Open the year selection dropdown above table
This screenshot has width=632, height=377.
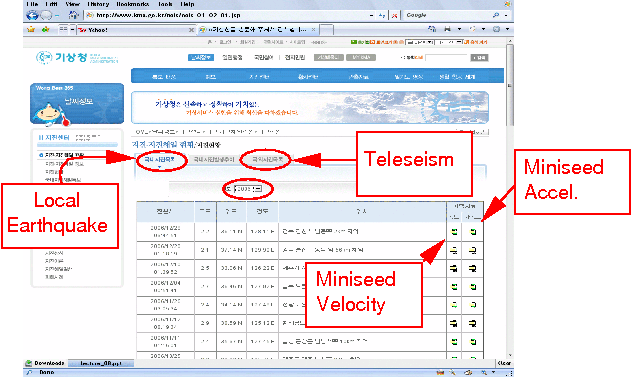(248, 189)
